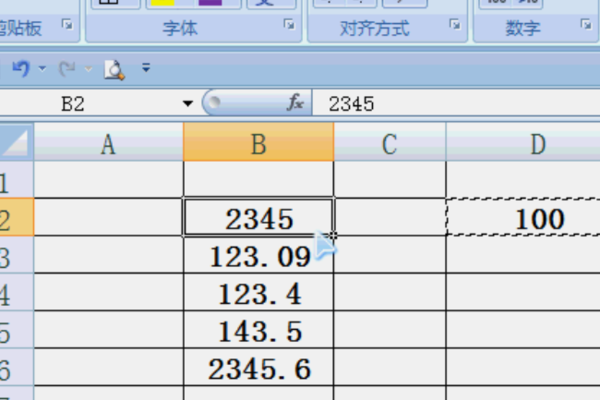Click empty cell C2
The image size is (600, 400).
(390, 217)
